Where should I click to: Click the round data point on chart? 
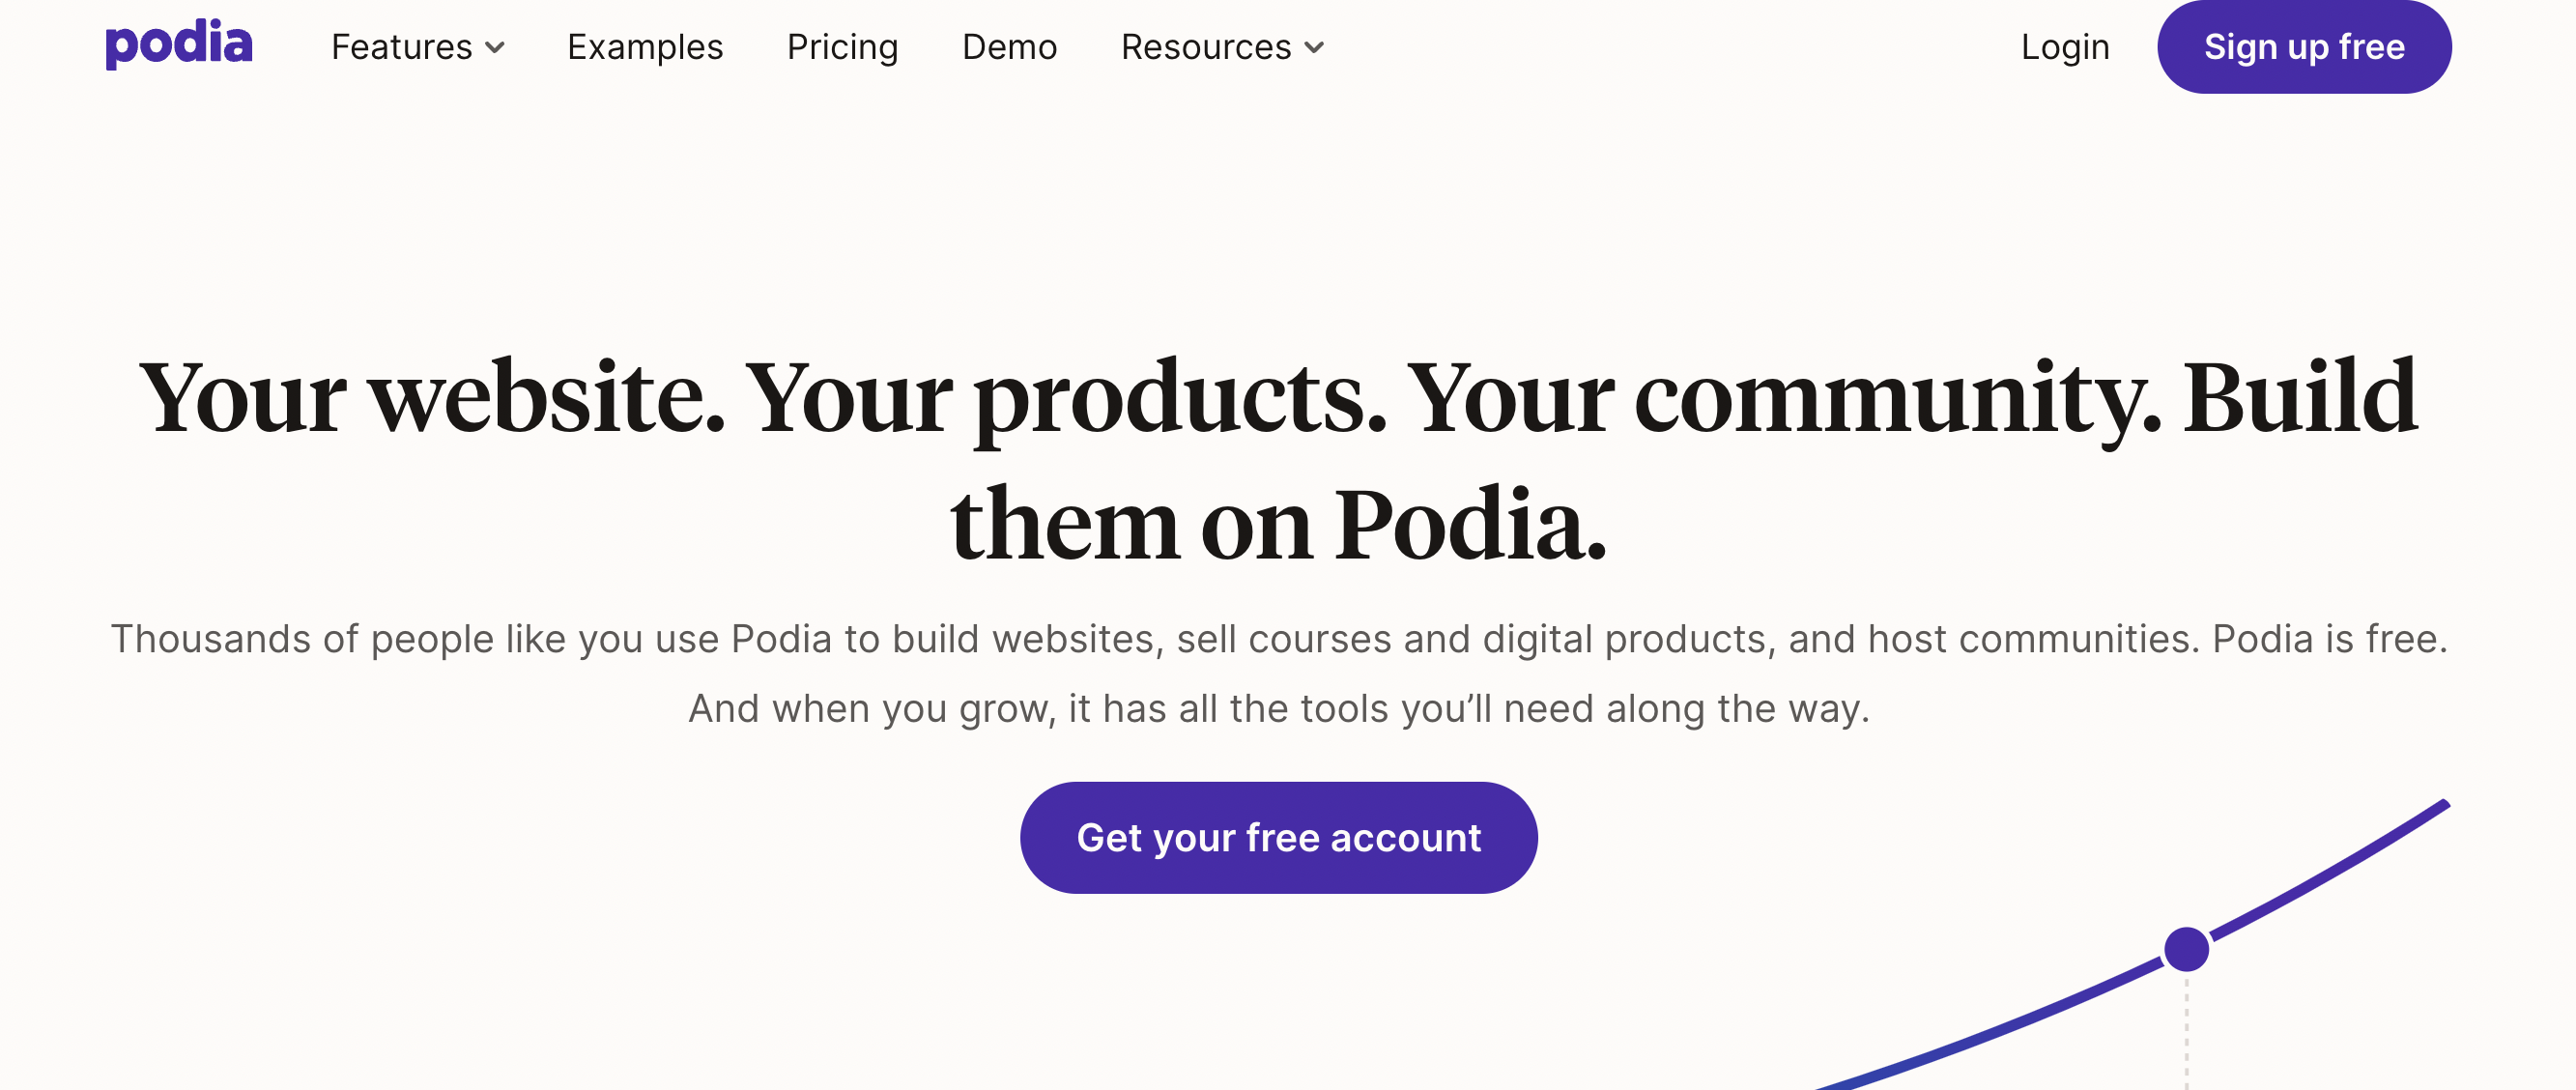point(2186,949)
